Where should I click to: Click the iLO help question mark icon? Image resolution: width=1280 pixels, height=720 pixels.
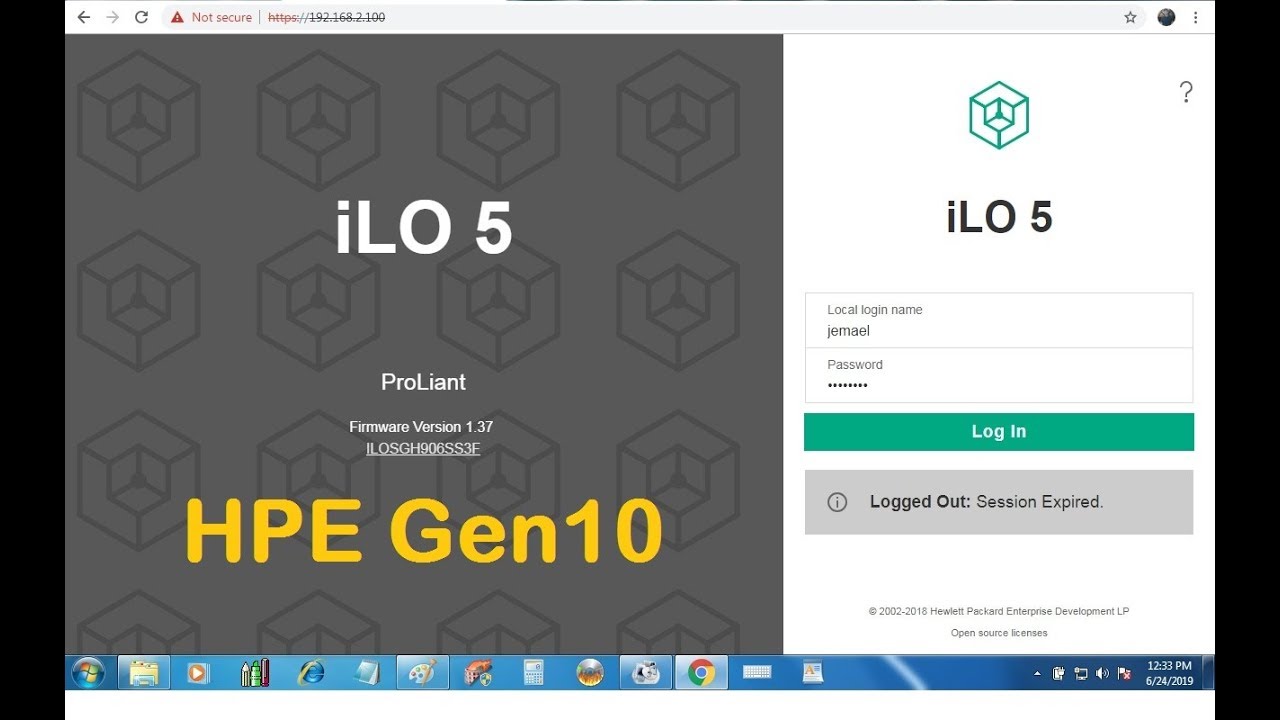pyautogui.click(x=1186, y=93)
